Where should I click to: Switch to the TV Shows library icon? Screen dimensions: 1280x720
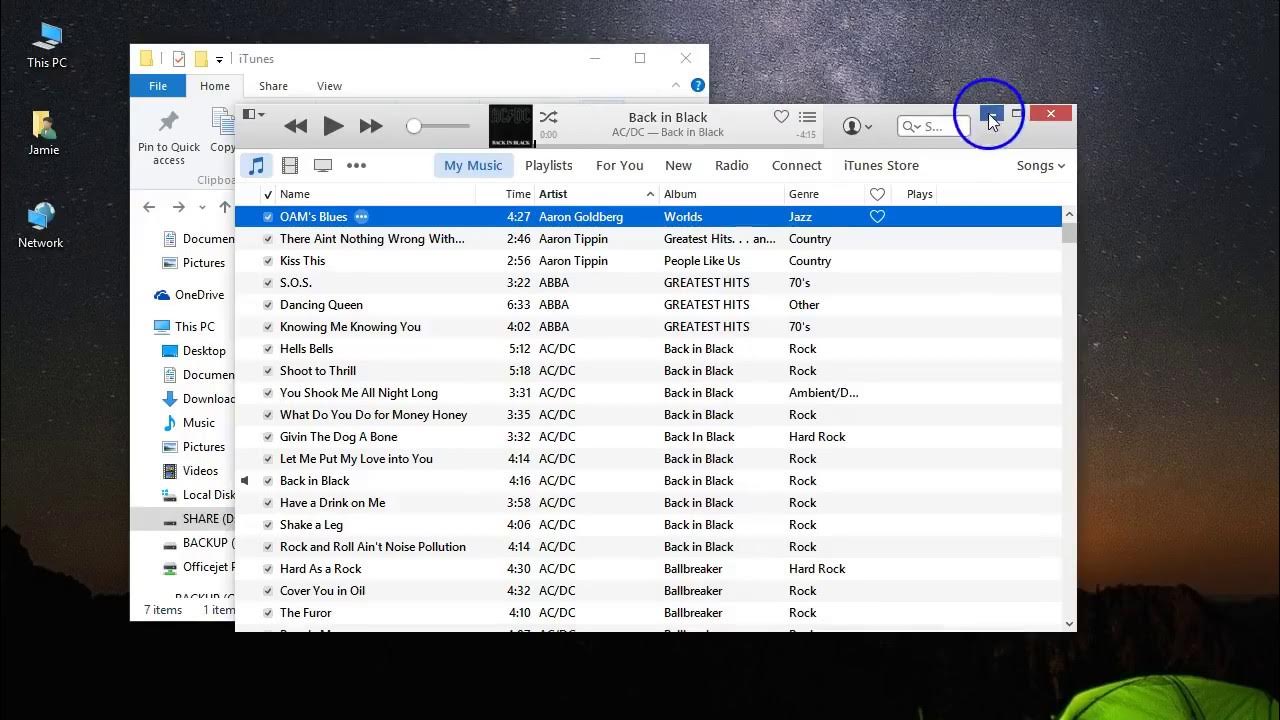point(323,165)
